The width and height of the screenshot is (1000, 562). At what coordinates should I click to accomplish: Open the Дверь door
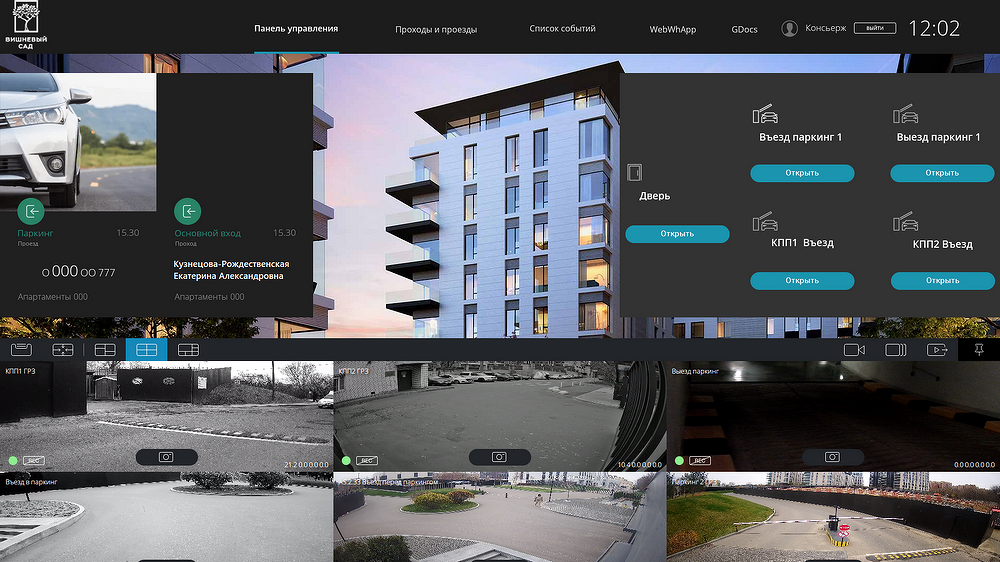[x=677, y=234]
